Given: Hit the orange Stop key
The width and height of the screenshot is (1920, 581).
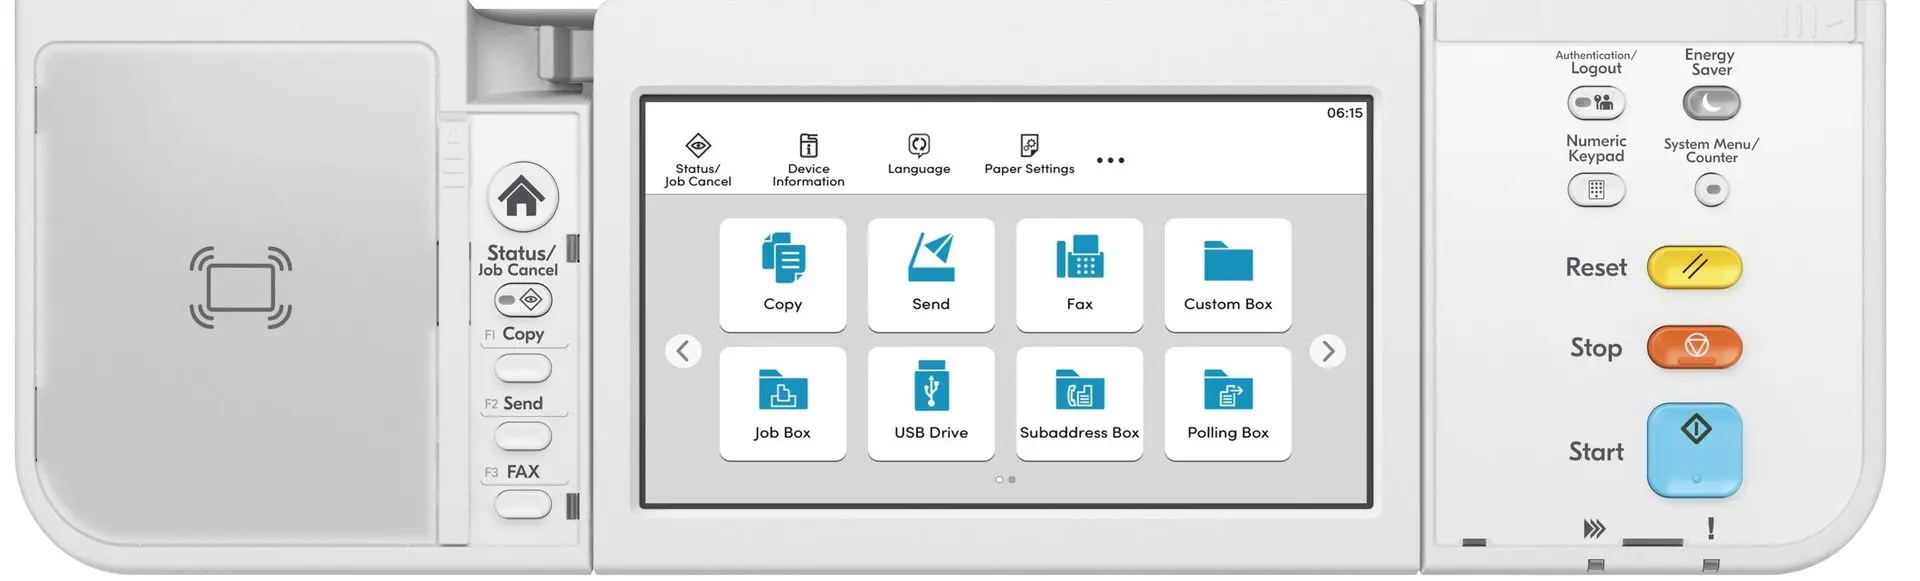Looking at the screenshot, I should [1694, 347].
